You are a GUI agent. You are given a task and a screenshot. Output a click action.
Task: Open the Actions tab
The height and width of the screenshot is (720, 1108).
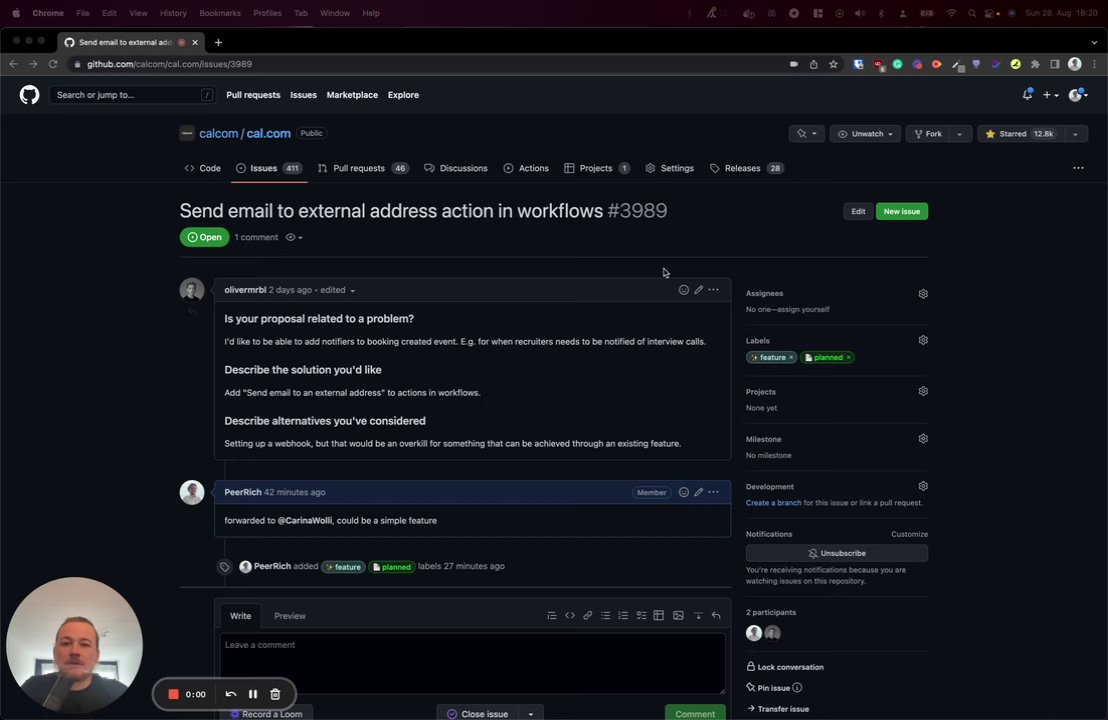[x=526, y=168]
